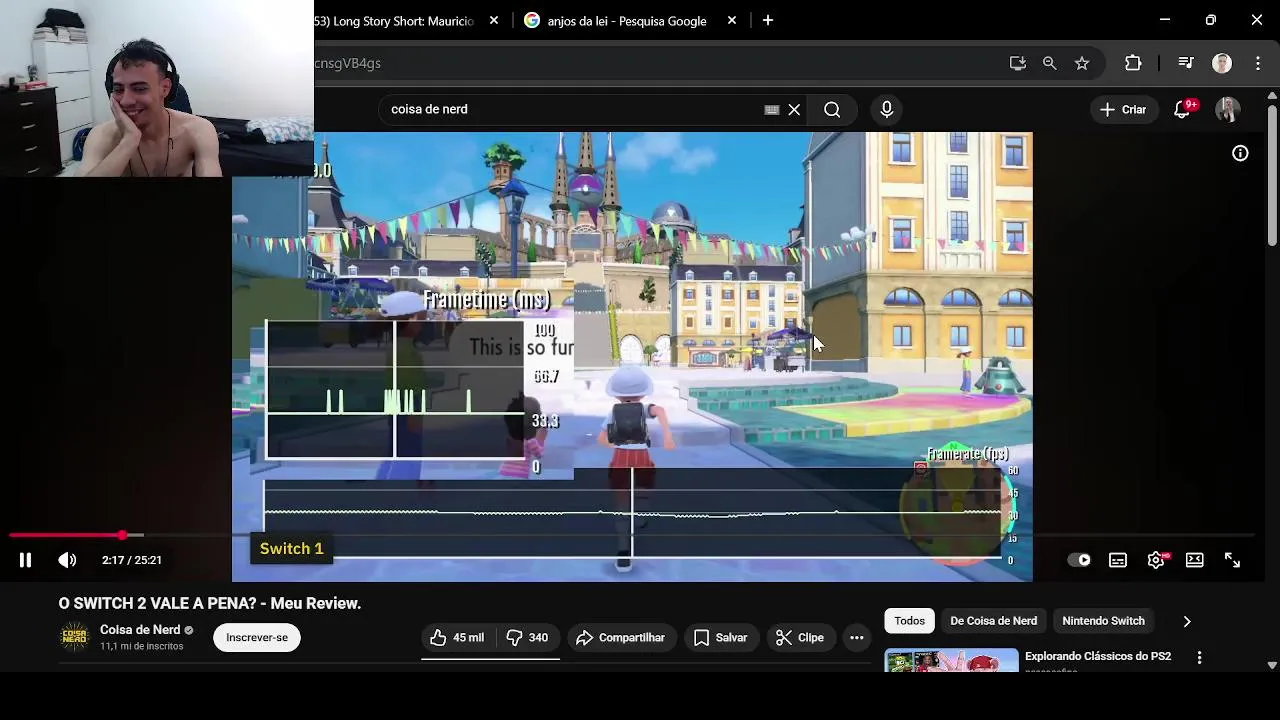Close the 'anjos da lei' tab

[732, 20]
